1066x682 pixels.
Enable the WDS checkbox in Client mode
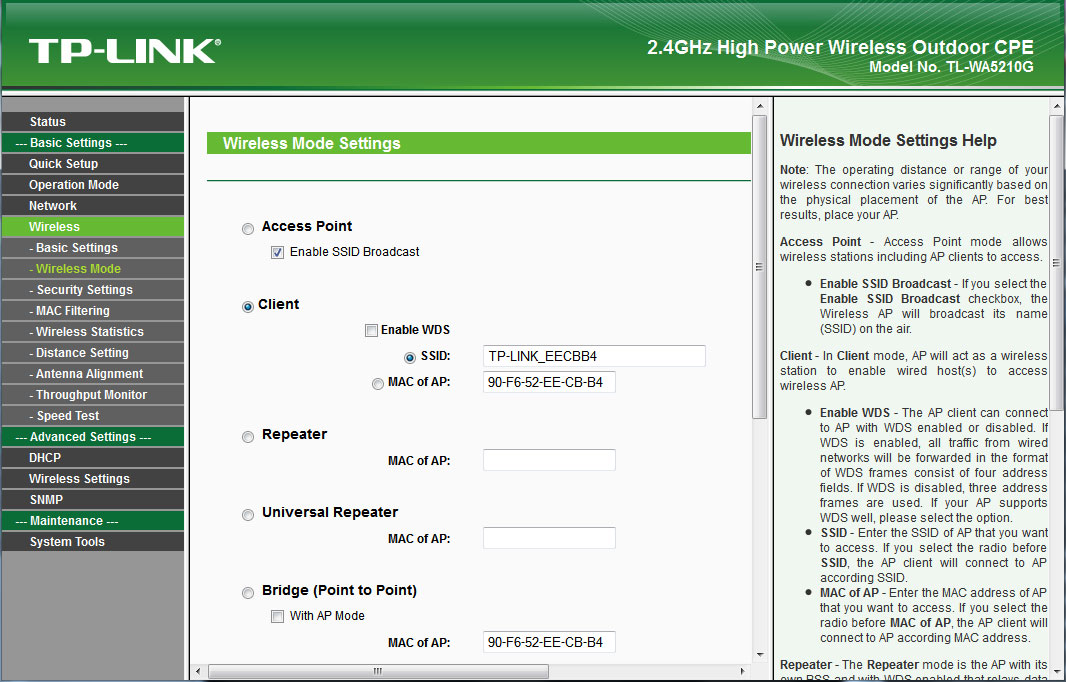(x=371, y=330)
